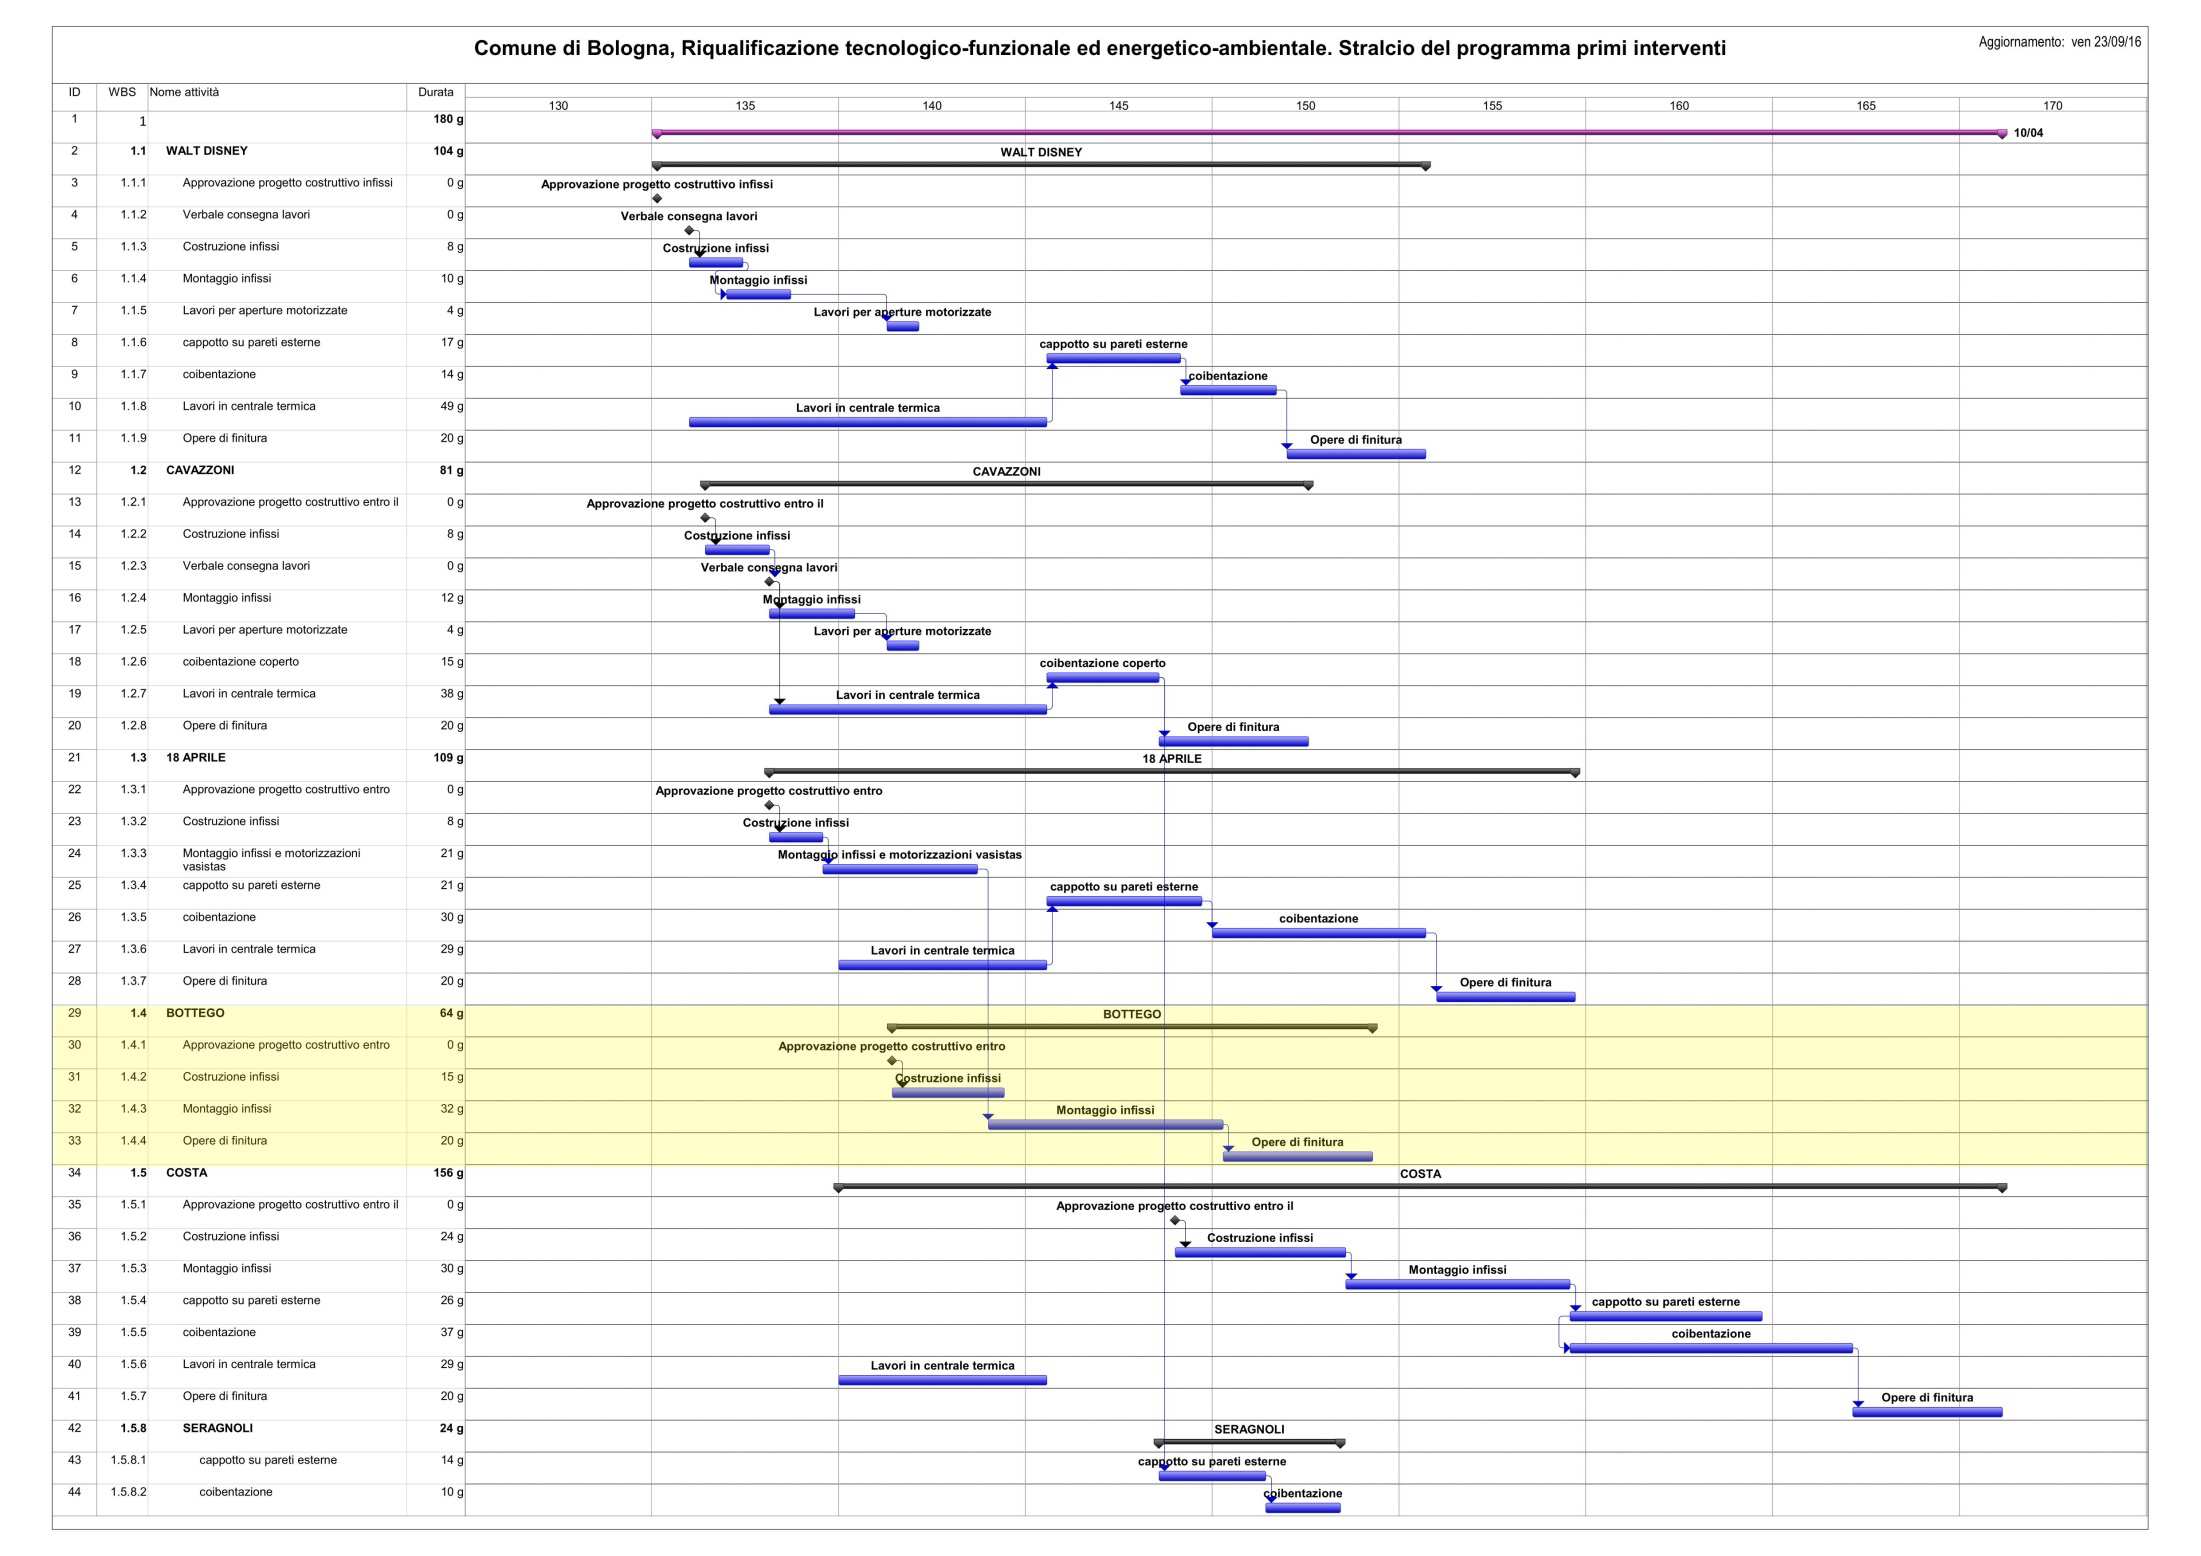
Task: Click the 150 timescale label
Action: (1305, 105)
